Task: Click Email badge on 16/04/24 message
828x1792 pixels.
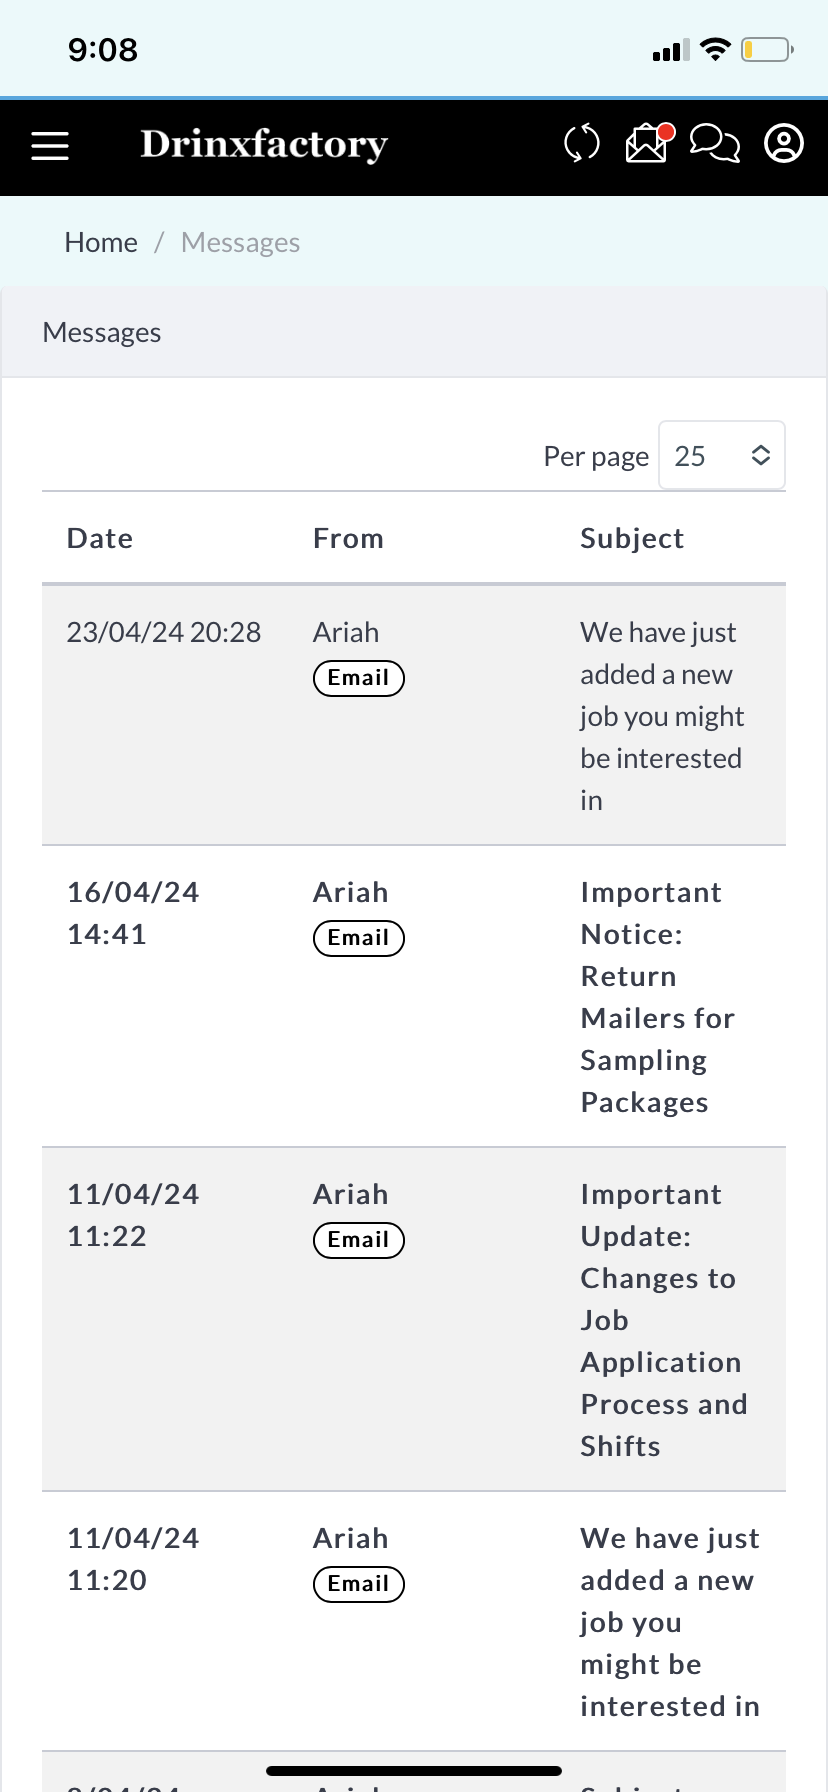Action: tap(358, 938)
